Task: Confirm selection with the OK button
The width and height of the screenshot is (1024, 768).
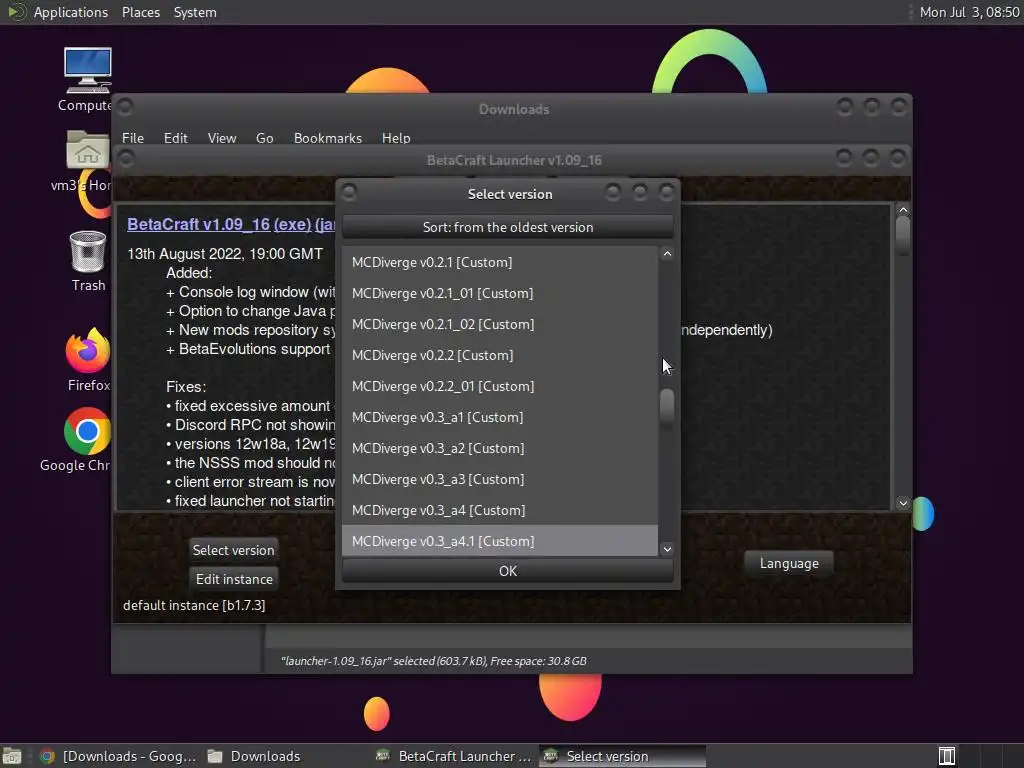Action: tap(507, 571)
